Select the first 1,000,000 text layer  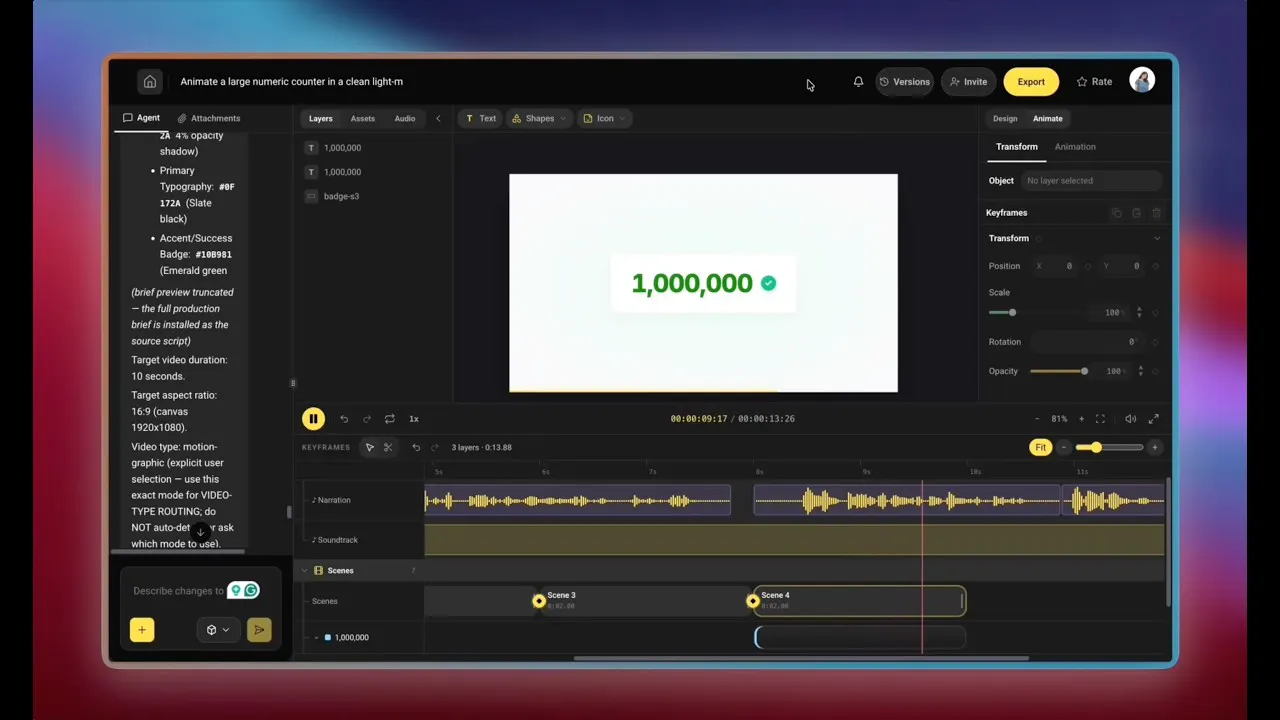[342, 148]
